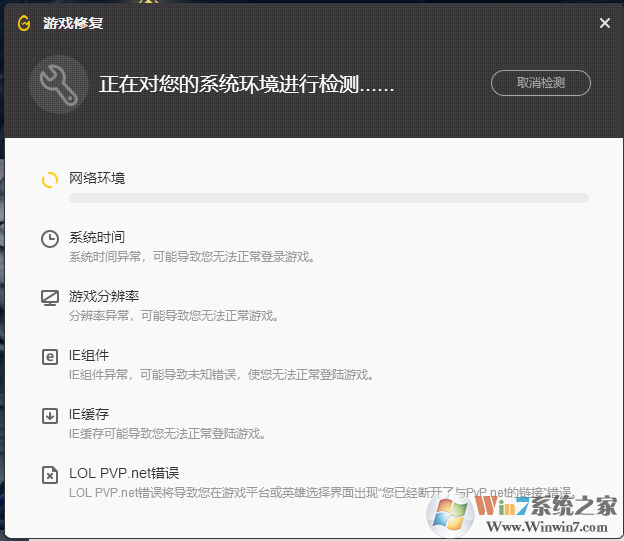The width and height of the screenshot is (624, 541).
Task: Click the 分辨率异常 description text
Action: pos(174,316)
